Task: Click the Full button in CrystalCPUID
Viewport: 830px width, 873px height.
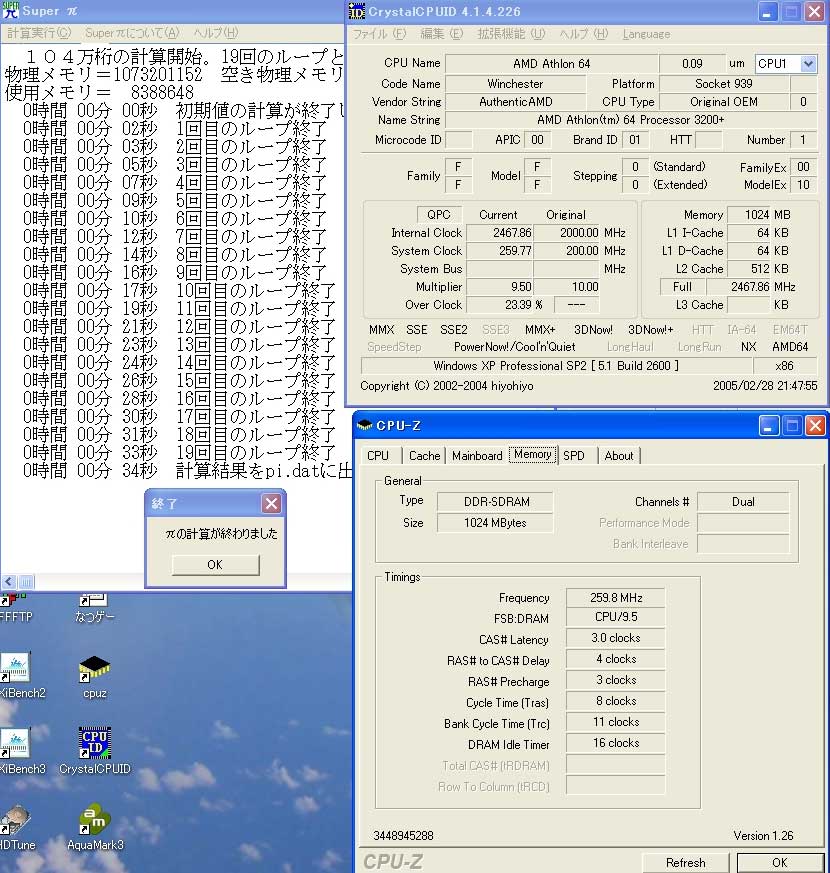Action: coord(682,287)
